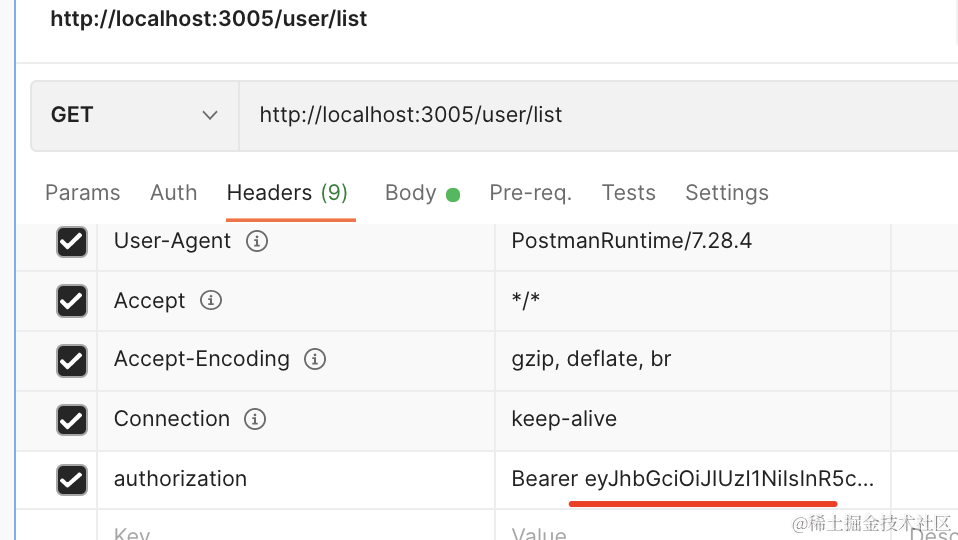
Task: Switch to the Body tab
Action: coord(422,193)
